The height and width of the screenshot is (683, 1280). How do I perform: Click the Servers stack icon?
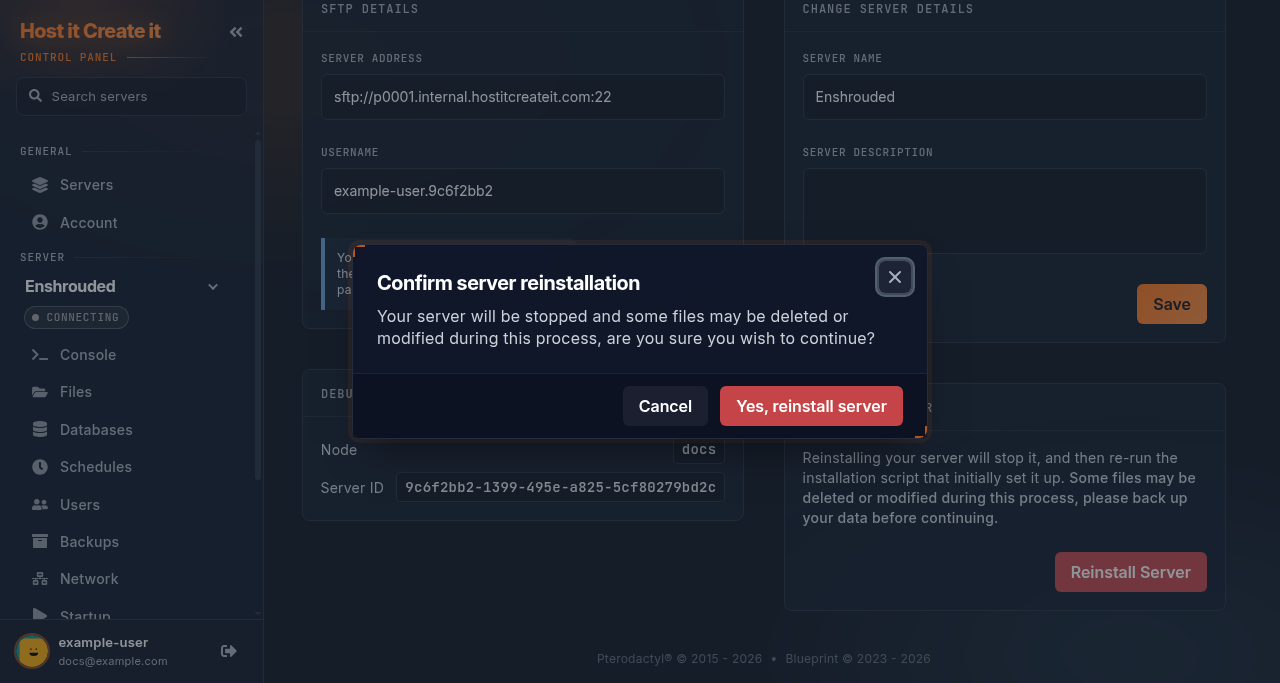(40, 185)
